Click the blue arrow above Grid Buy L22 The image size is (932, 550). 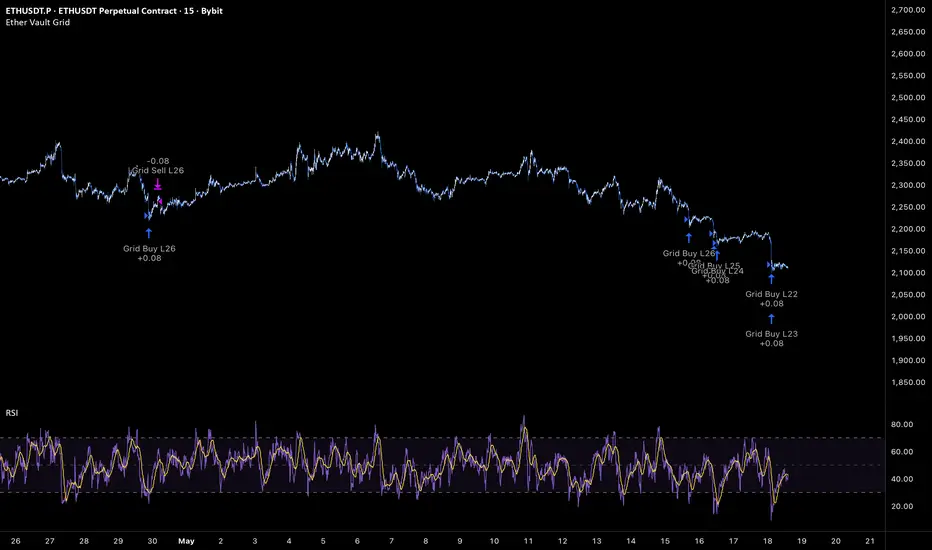[772, 279]
